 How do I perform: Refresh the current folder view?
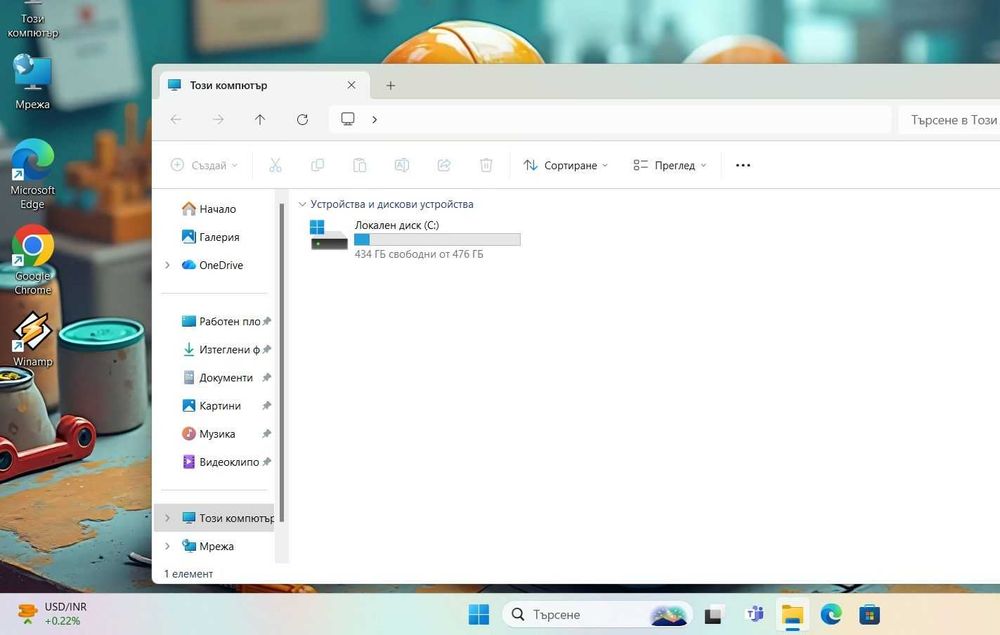[x=302, y=119]
